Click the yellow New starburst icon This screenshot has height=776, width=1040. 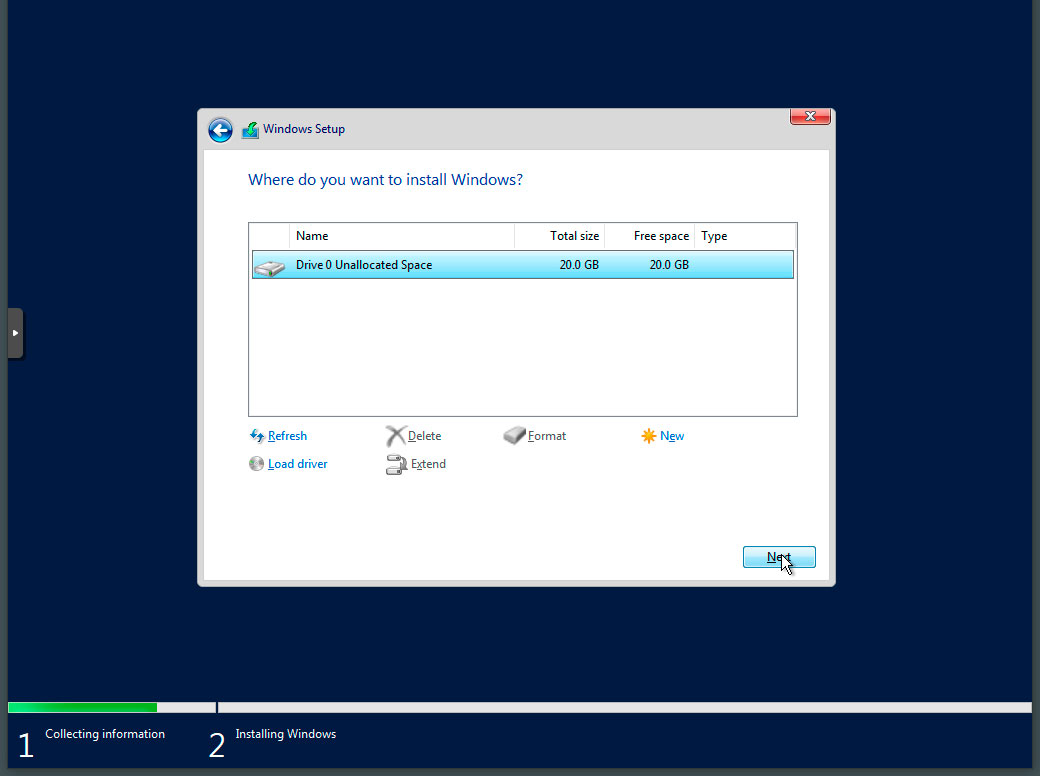pyautogui.click(x=648, y=435)
